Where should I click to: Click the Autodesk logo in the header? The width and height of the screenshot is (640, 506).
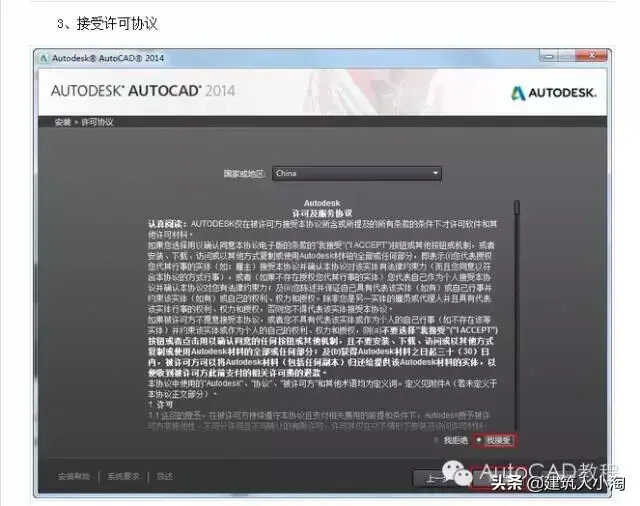tap(554, 93)
